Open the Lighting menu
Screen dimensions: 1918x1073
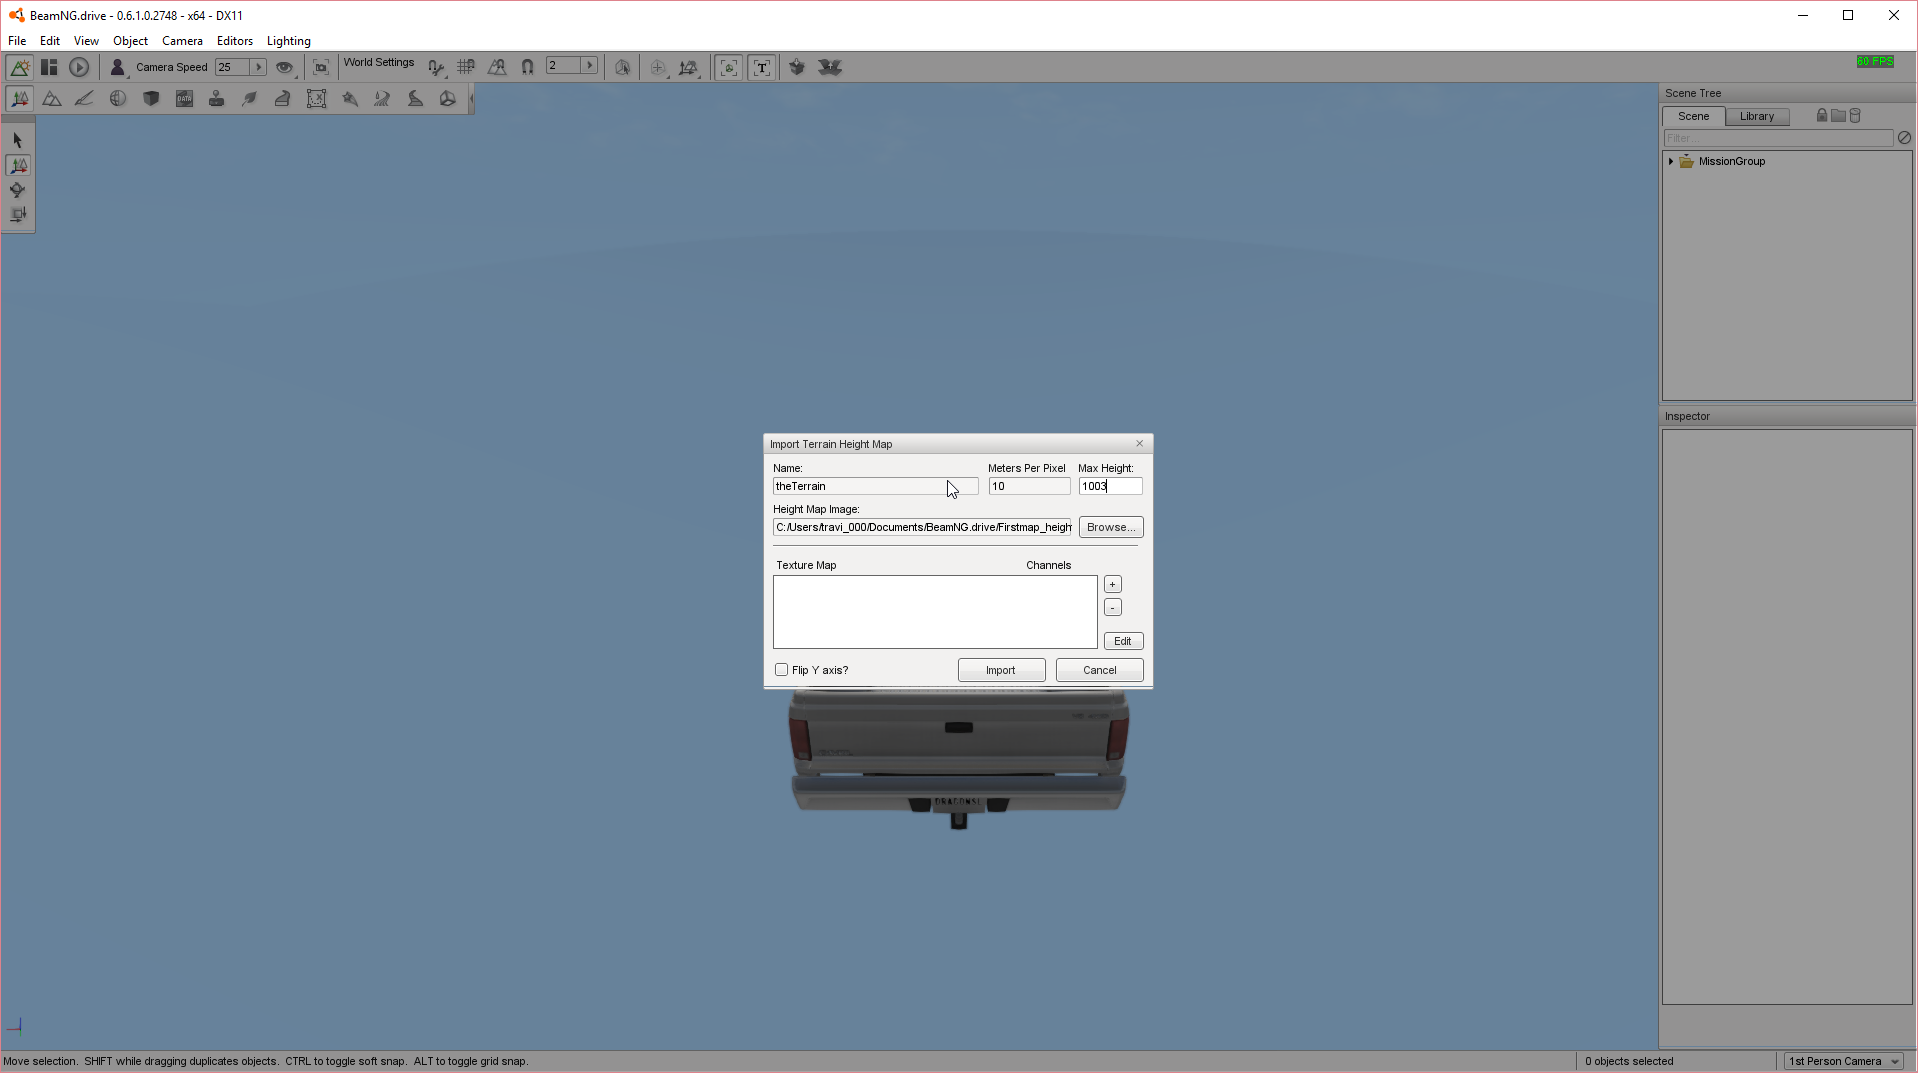click(x=288, y=41)
